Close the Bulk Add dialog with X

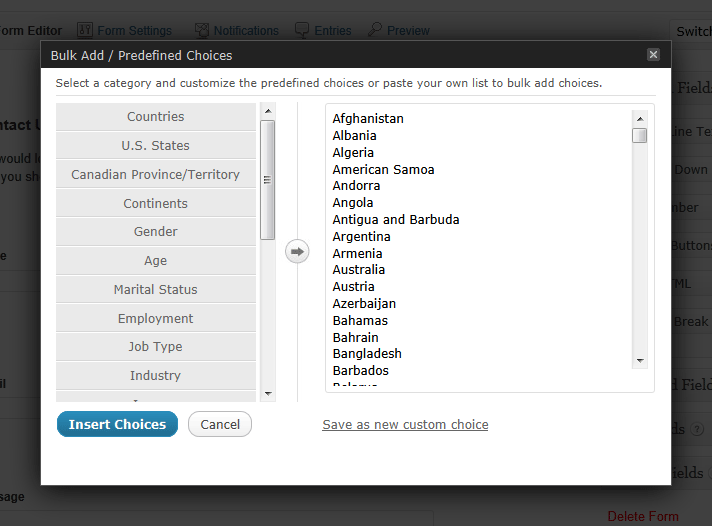(x=653, y=55)
